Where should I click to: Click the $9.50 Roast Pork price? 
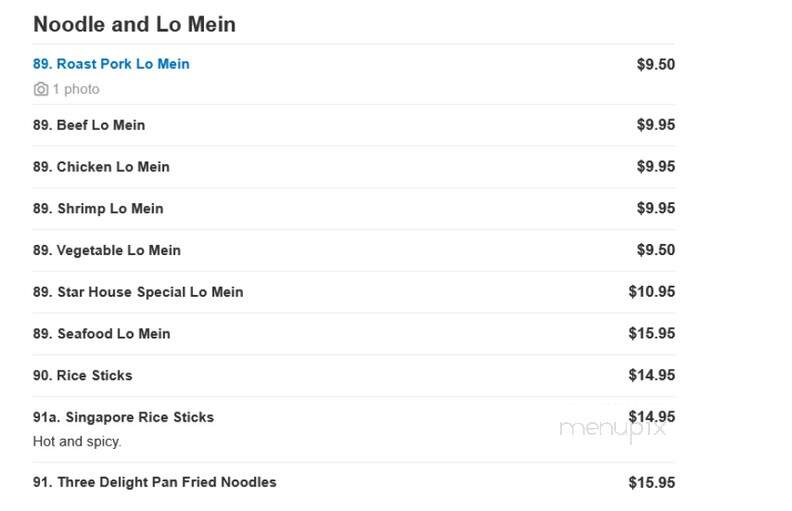pos(656,65)
